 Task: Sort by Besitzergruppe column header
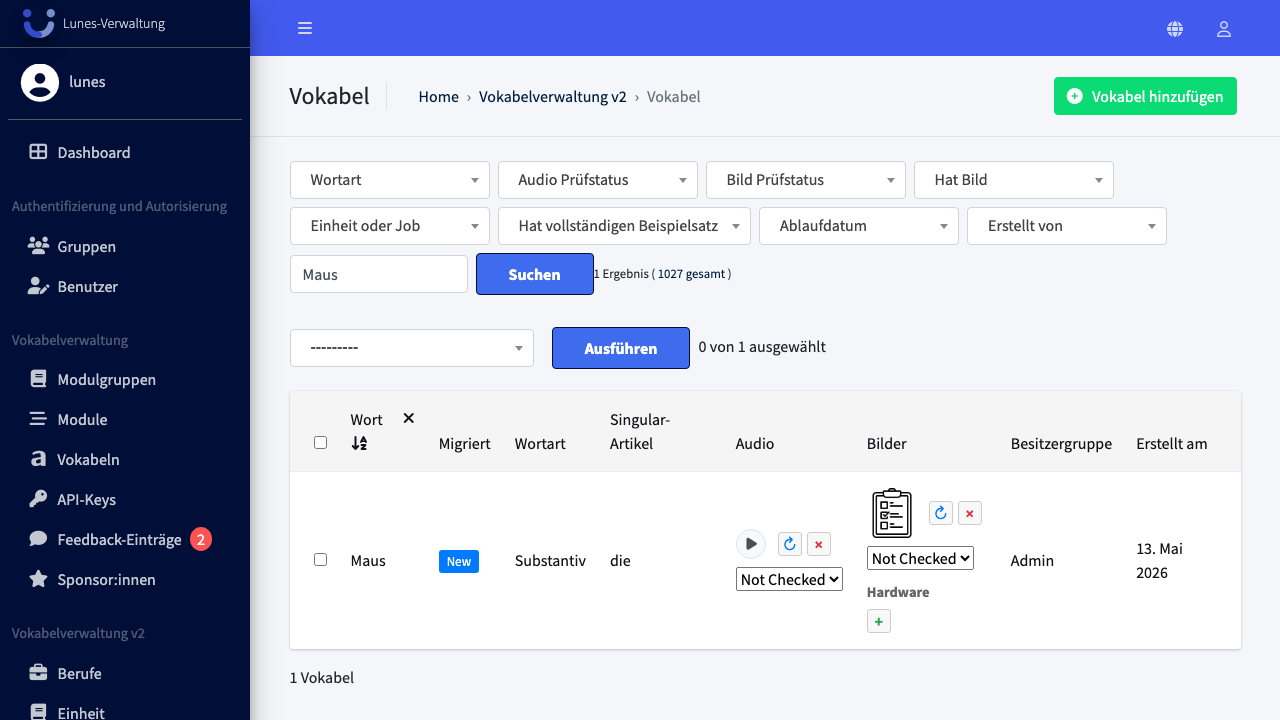[x=1061, y=443]
